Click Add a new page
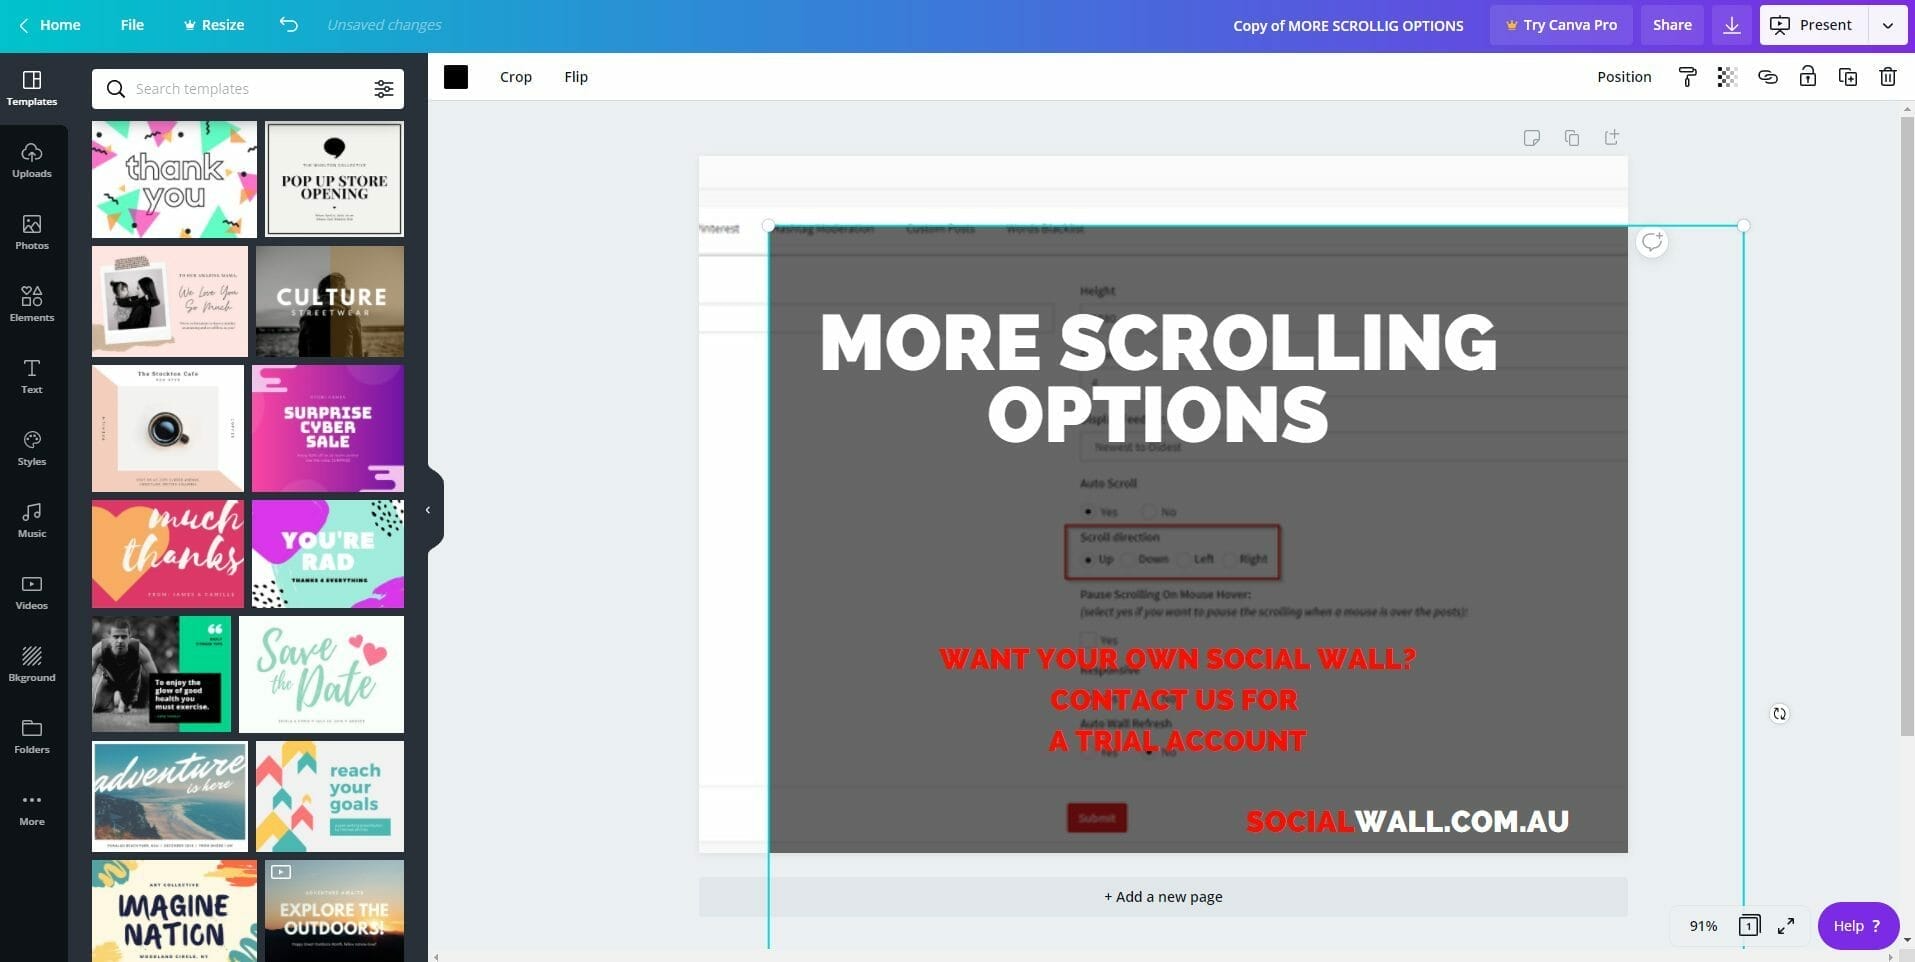This screenshot has width=1915, height=962. pyautogui.click(x=1162, y=897)
